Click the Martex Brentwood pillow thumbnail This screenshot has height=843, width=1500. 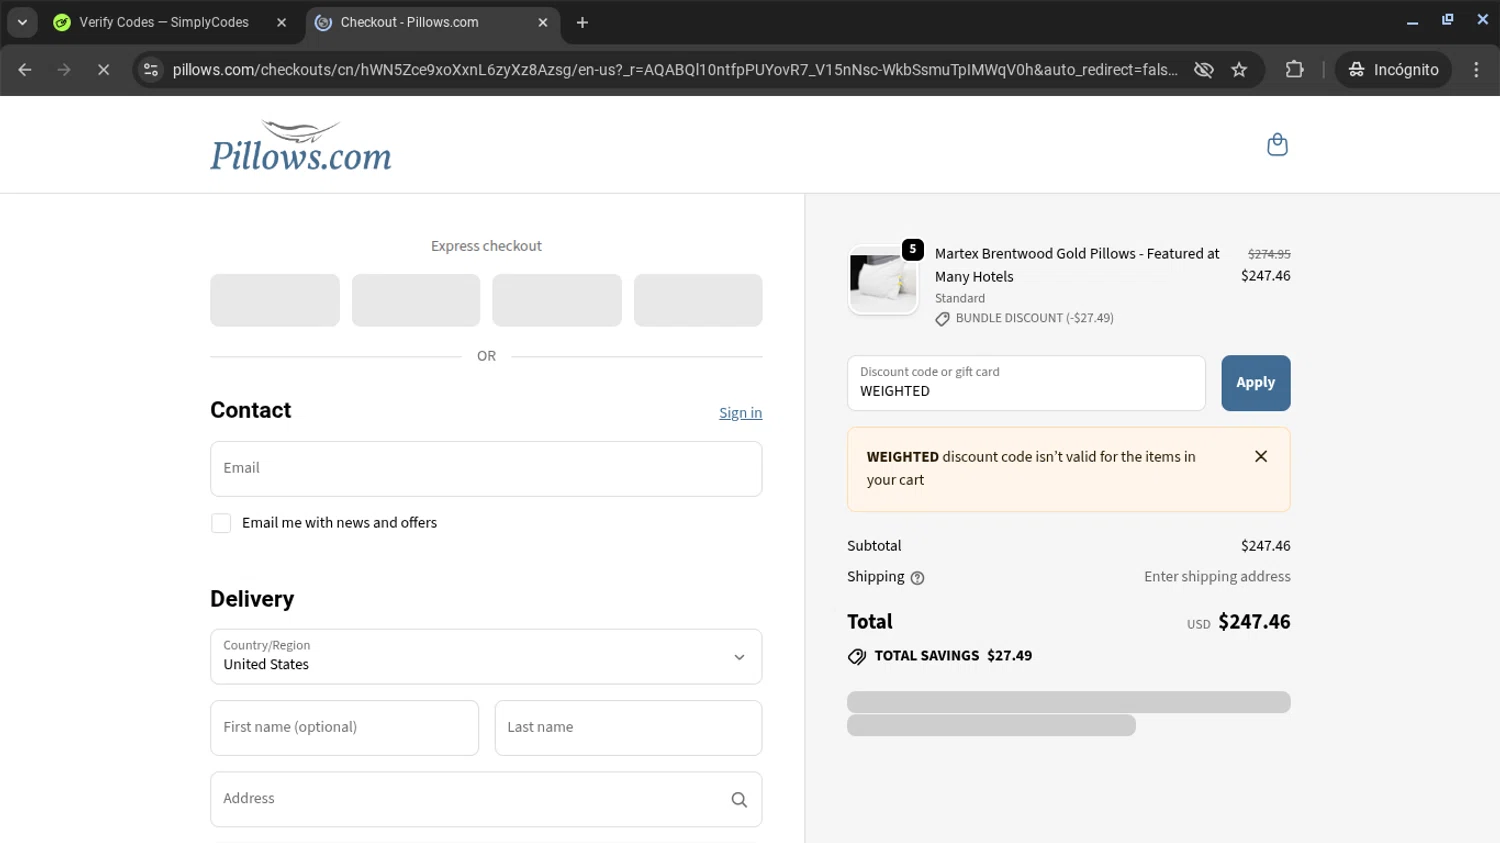point(883,280)
